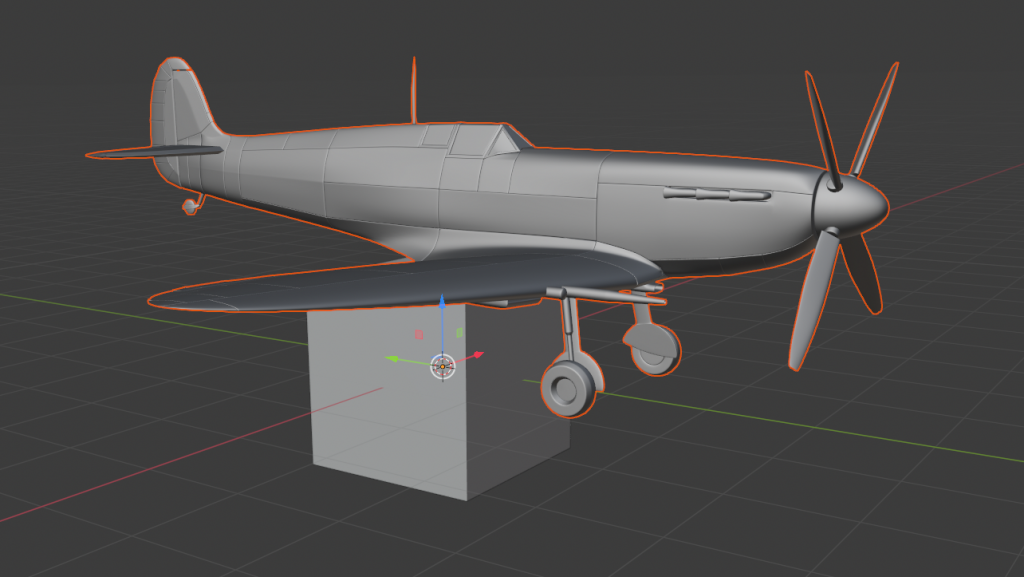Screen dimensions: 1024x577
Task: Select the airplane's left wing surface
Action: tap(400, 283)
